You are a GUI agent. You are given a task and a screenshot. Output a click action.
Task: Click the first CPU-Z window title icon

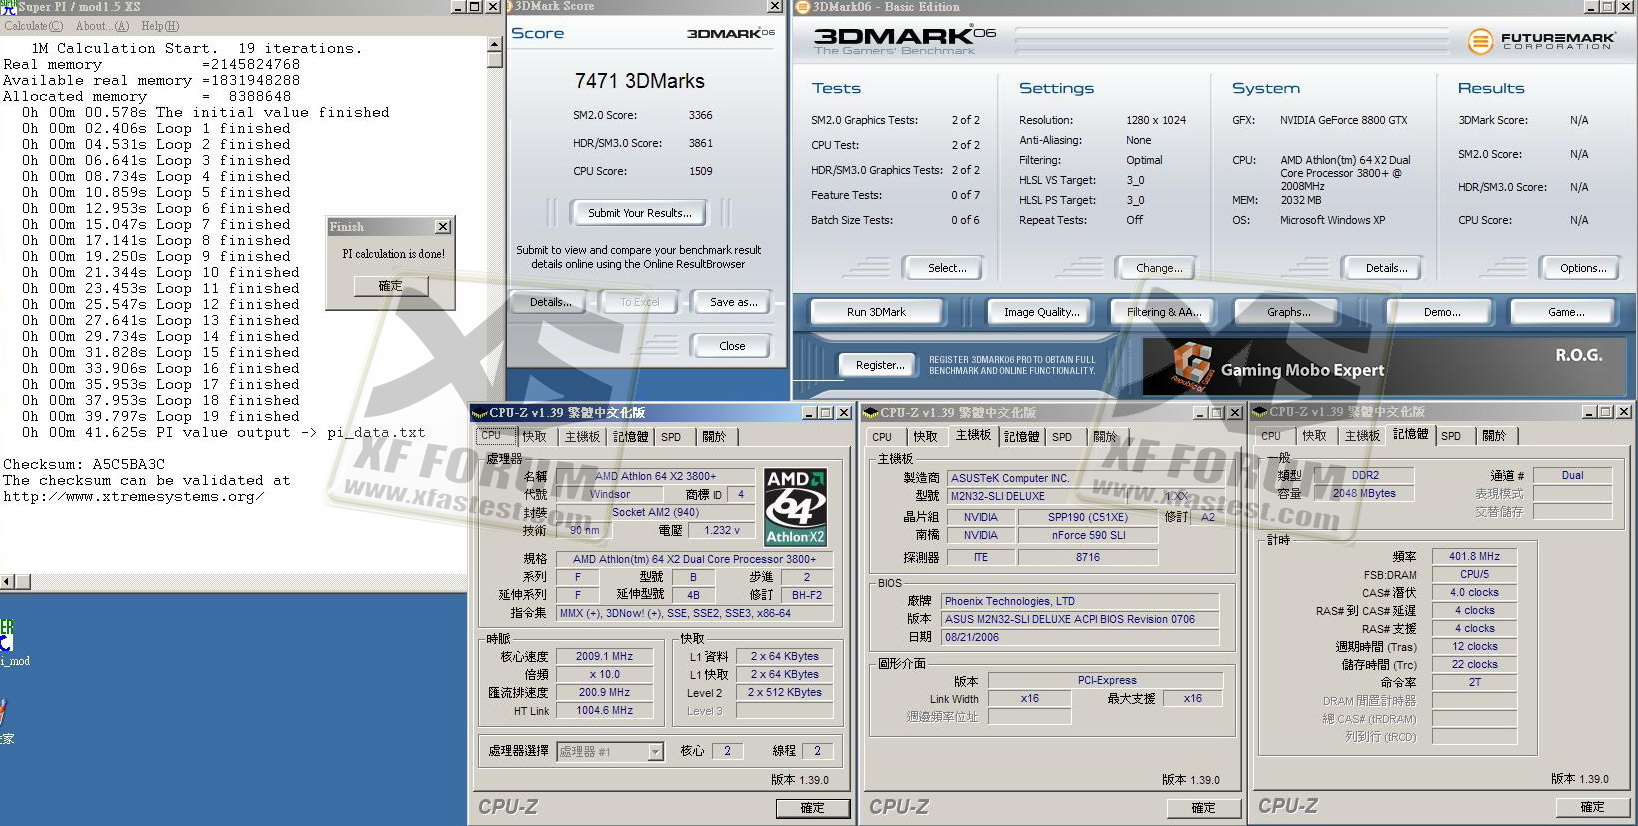point(480,412)
